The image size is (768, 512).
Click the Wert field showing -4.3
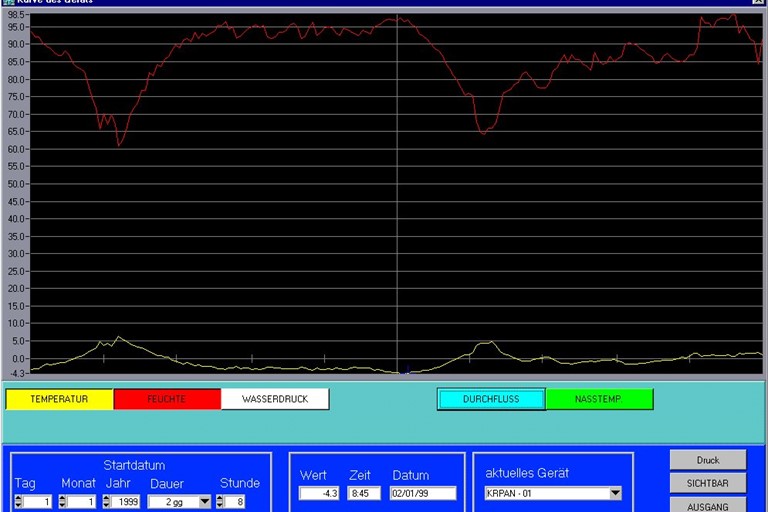319,493
